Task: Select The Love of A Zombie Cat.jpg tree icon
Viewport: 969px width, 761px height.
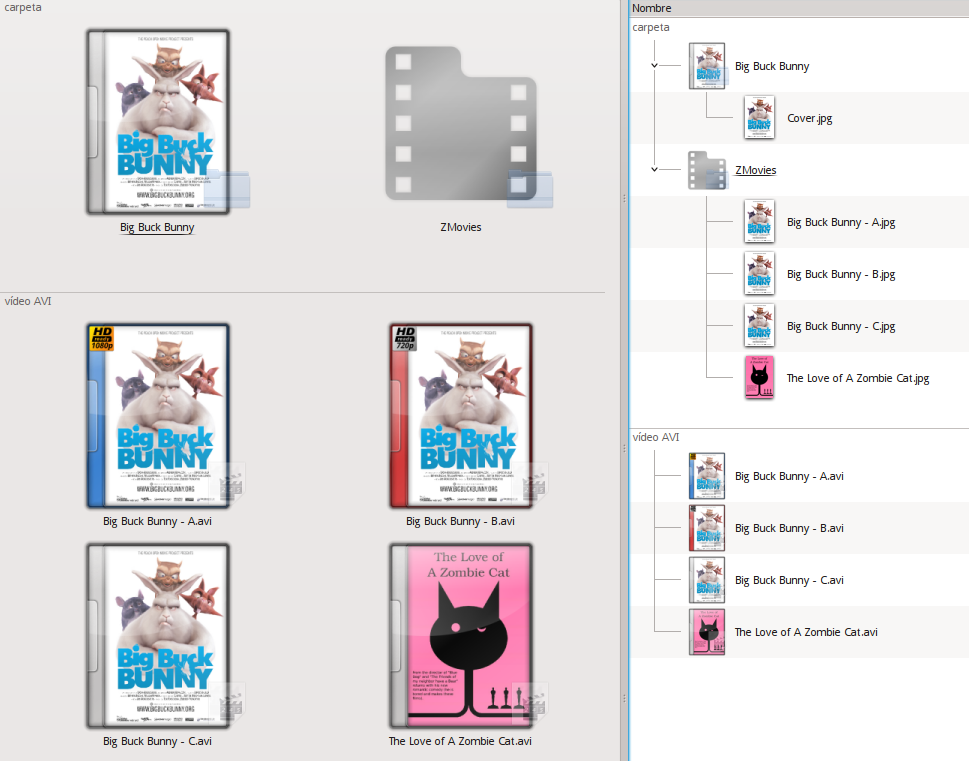Action: point(760,377)
